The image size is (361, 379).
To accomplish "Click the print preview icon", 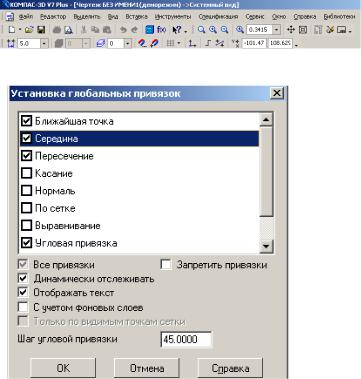I will pos(68,30).
